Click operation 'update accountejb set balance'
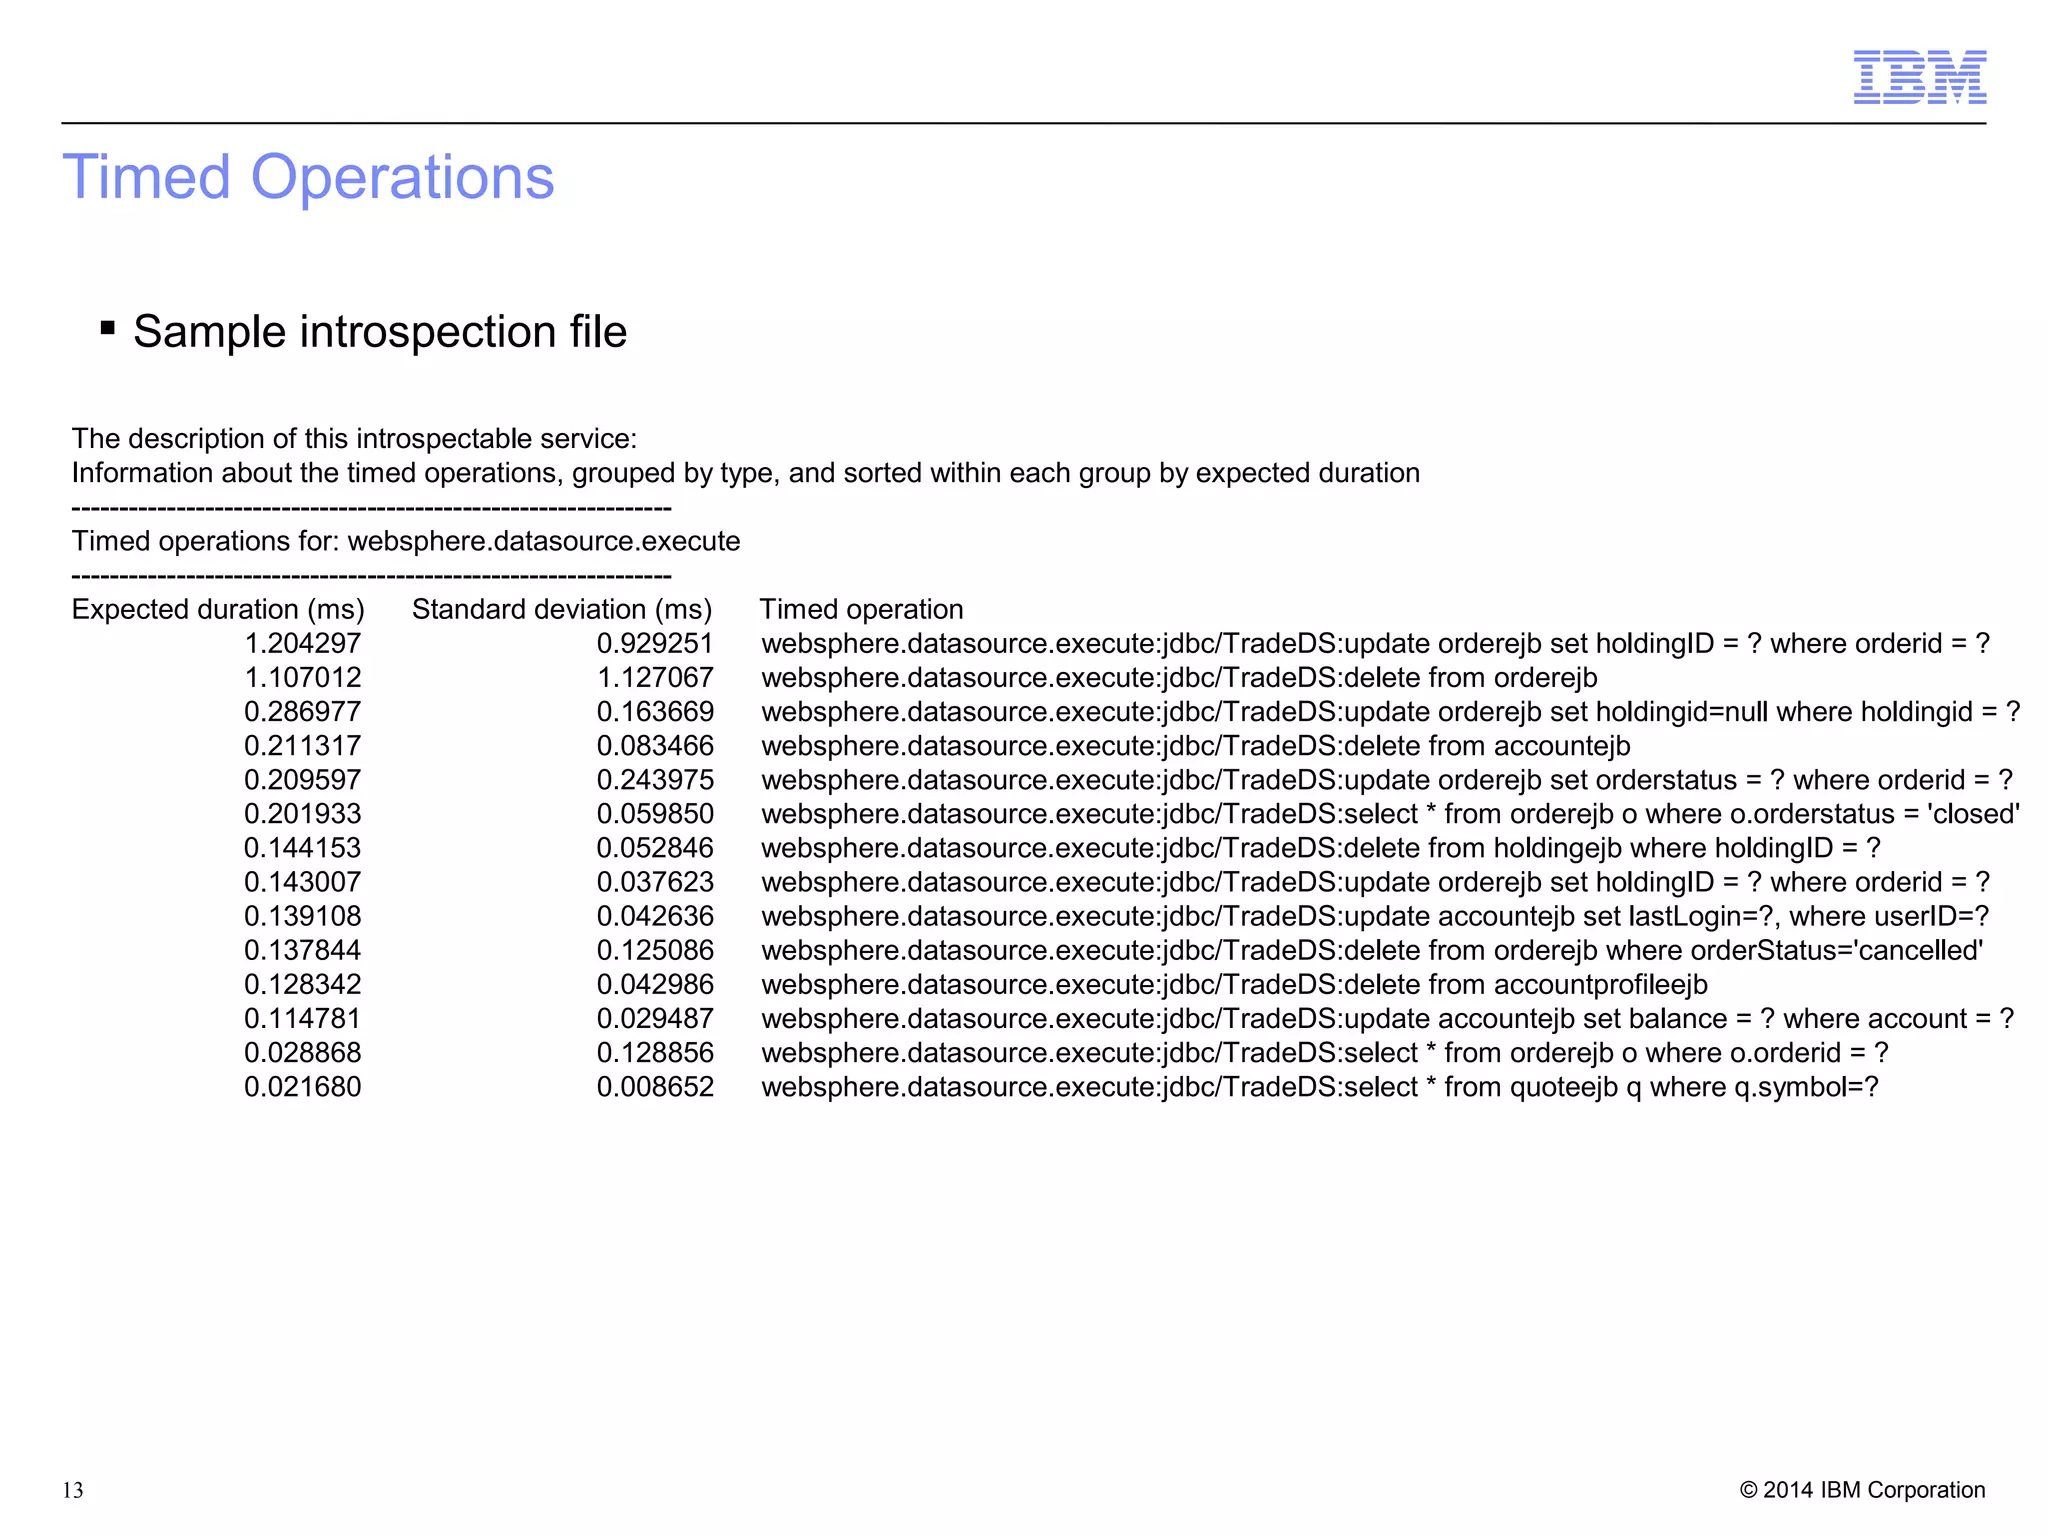 click(x=1388, y=1018)
